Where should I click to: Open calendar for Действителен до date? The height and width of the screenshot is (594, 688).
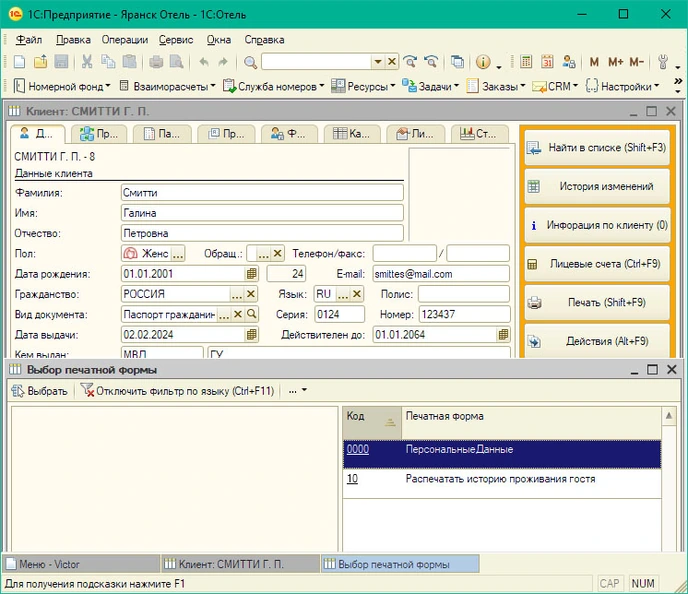501,335
